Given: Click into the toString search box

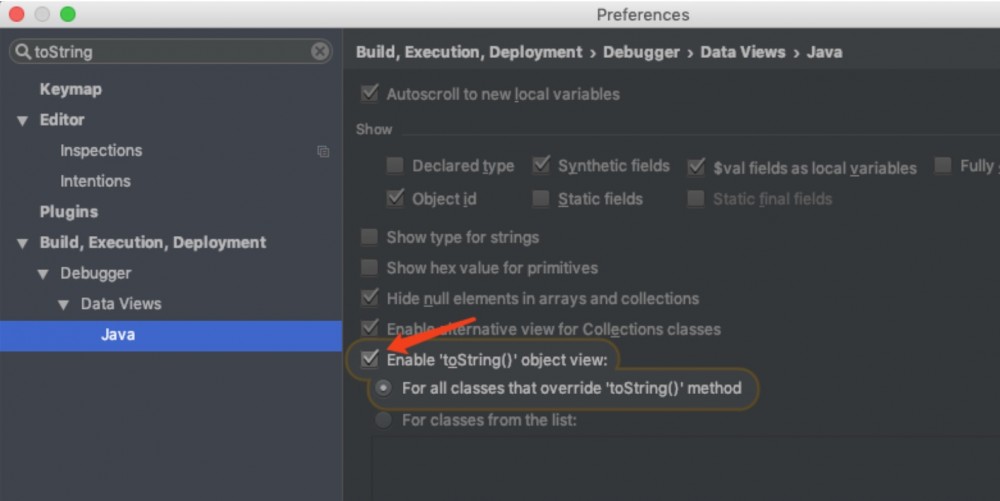Looking at the screenshot, I should 170,52.
